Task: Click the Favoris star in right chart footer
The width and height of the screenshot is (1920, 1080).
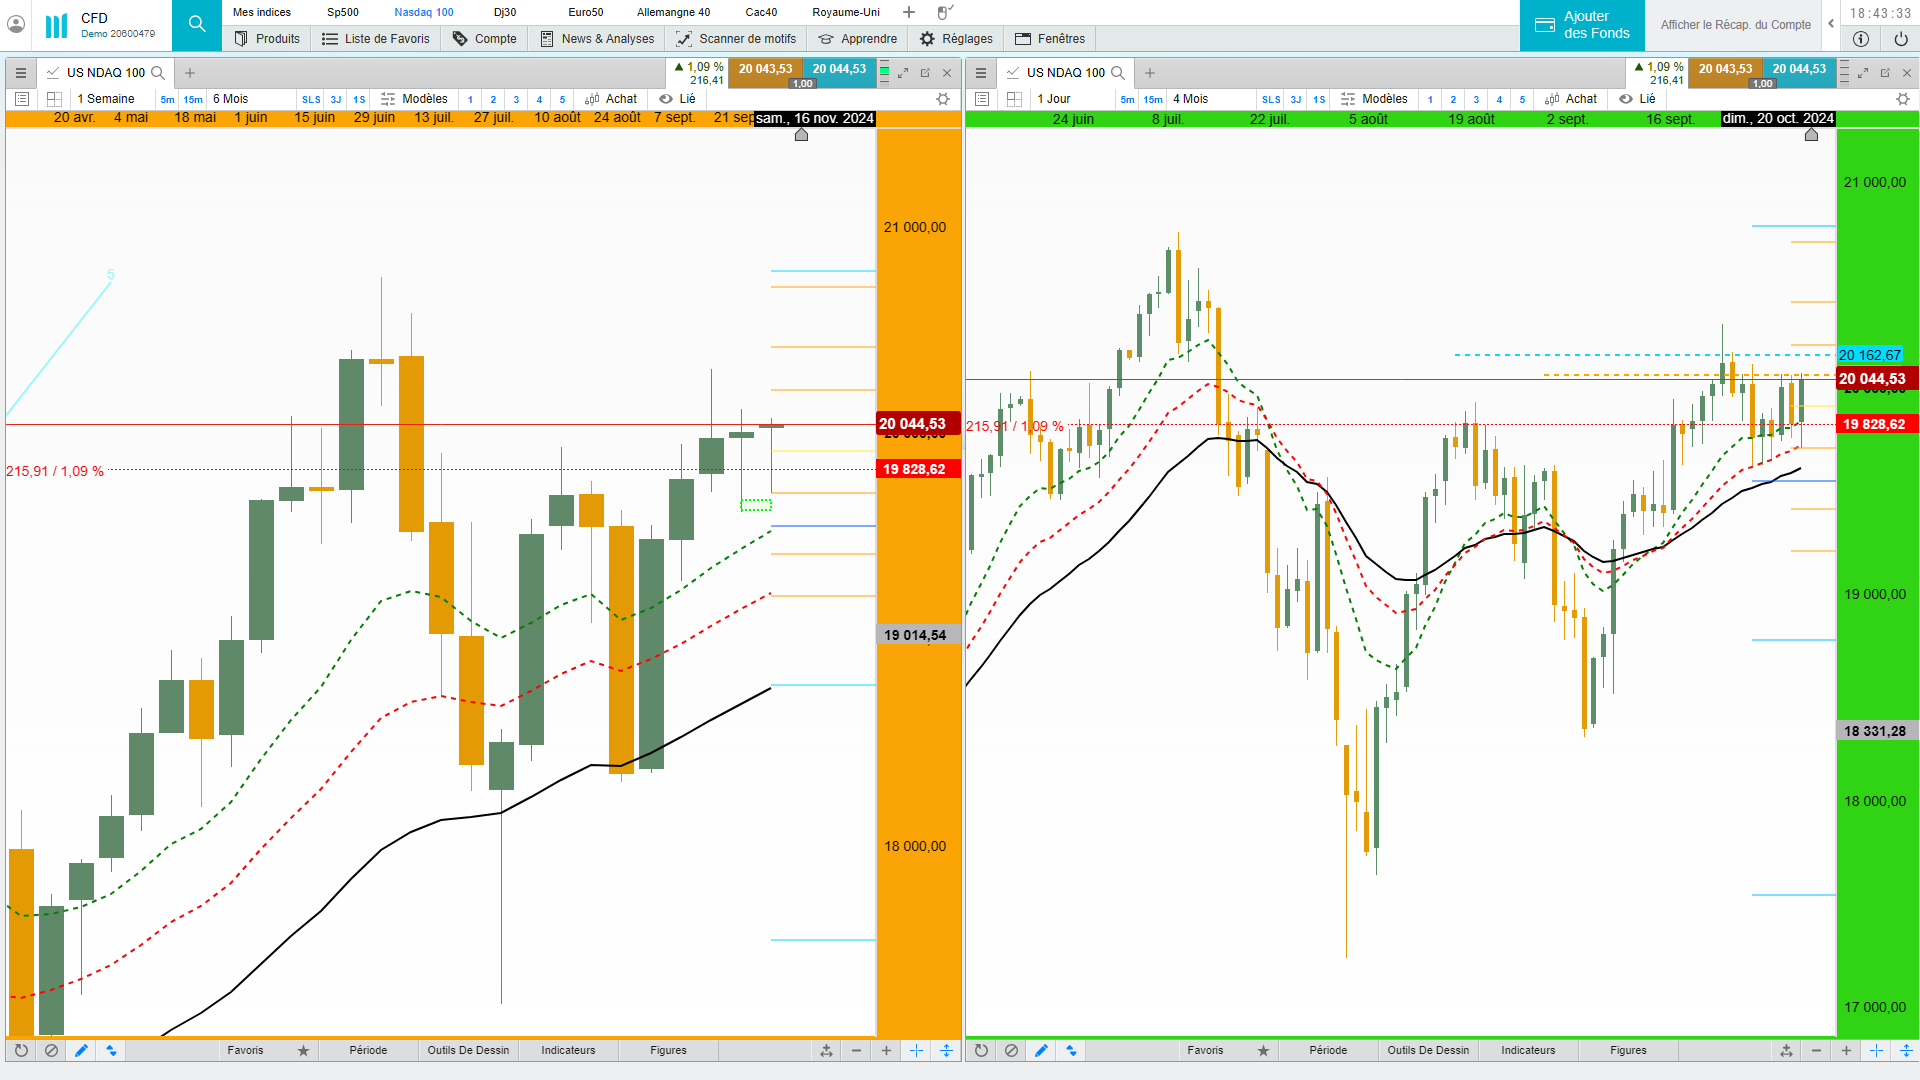Action: pos(1263,1051)
